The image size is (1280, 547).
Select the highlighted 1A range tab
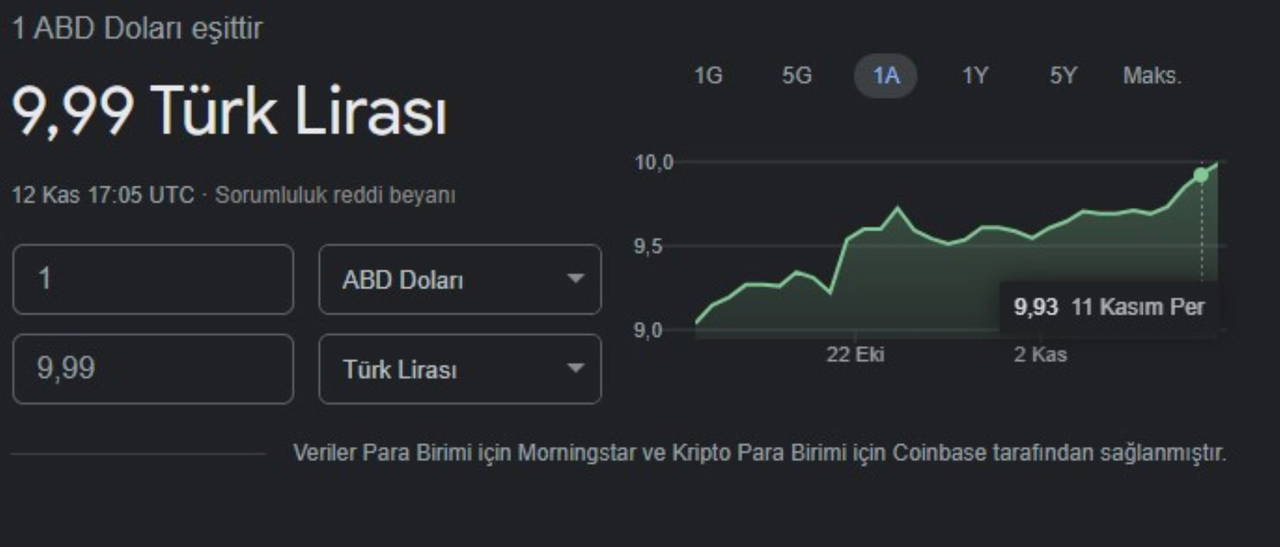tap(885, 76)
